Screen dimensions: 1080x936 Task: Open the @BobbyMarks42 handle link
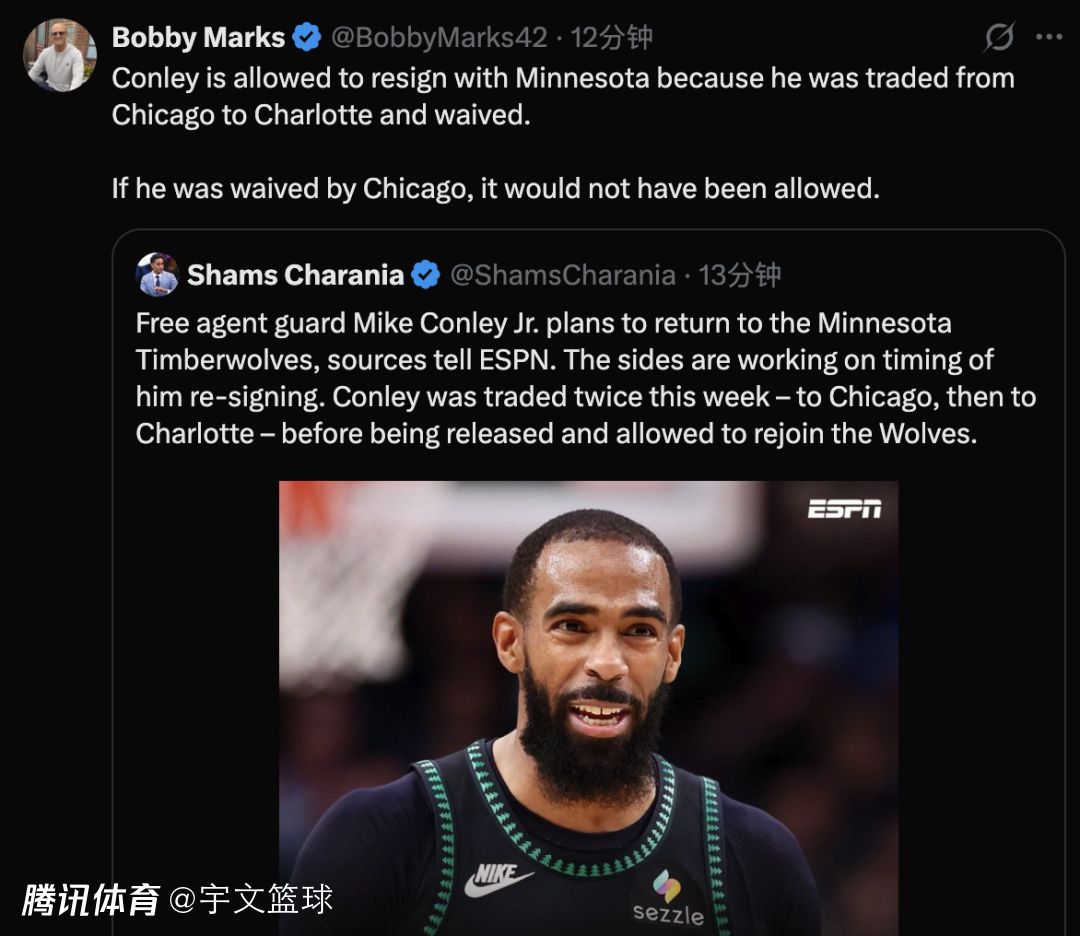point(439,37)
